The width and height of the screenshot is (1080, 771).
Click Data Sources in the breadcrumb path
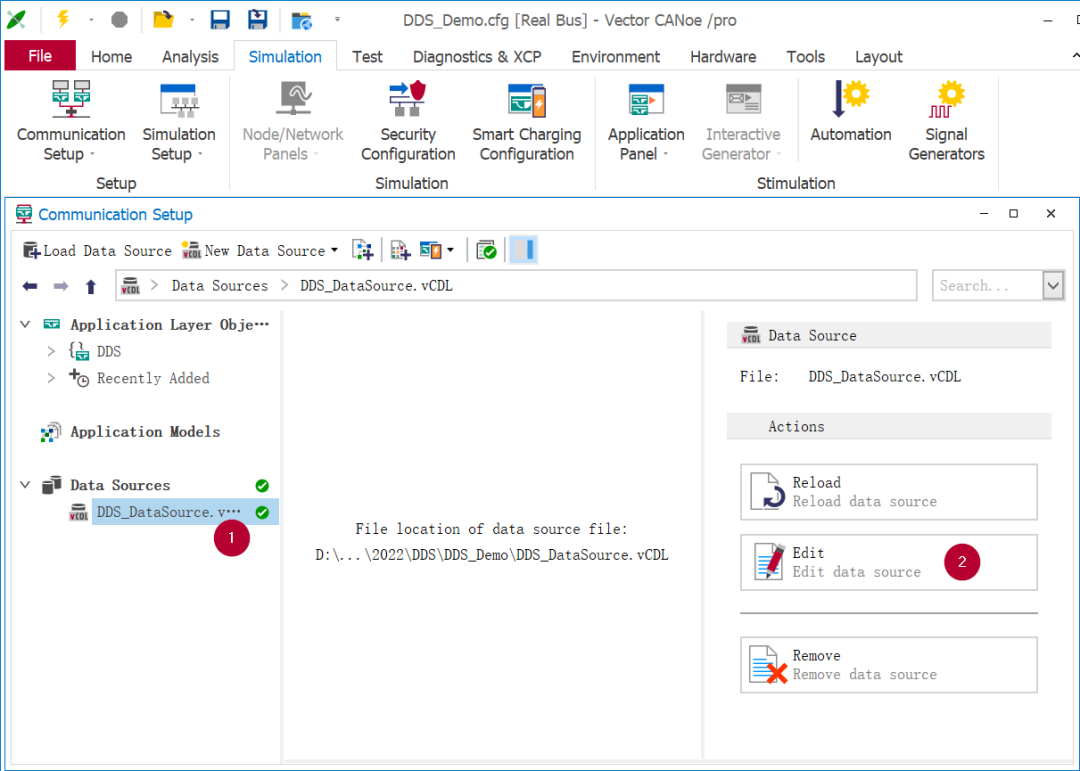click(220, 285)
